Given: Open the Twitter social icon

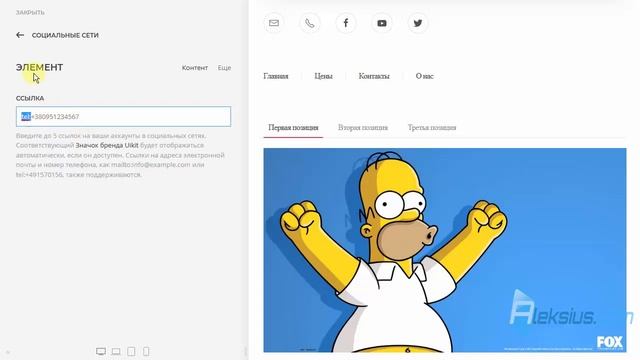Looking at the screenshot, I should click(418, 23).
